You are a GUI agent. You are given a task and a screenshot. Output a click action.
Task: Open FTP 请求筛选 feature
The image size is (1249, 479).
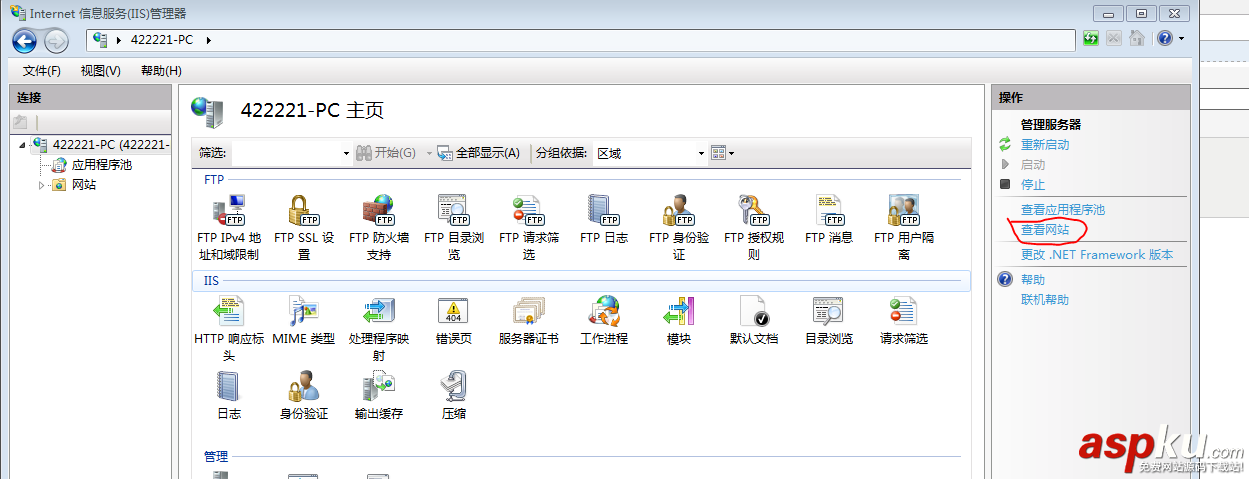click(x=529, y=228)
